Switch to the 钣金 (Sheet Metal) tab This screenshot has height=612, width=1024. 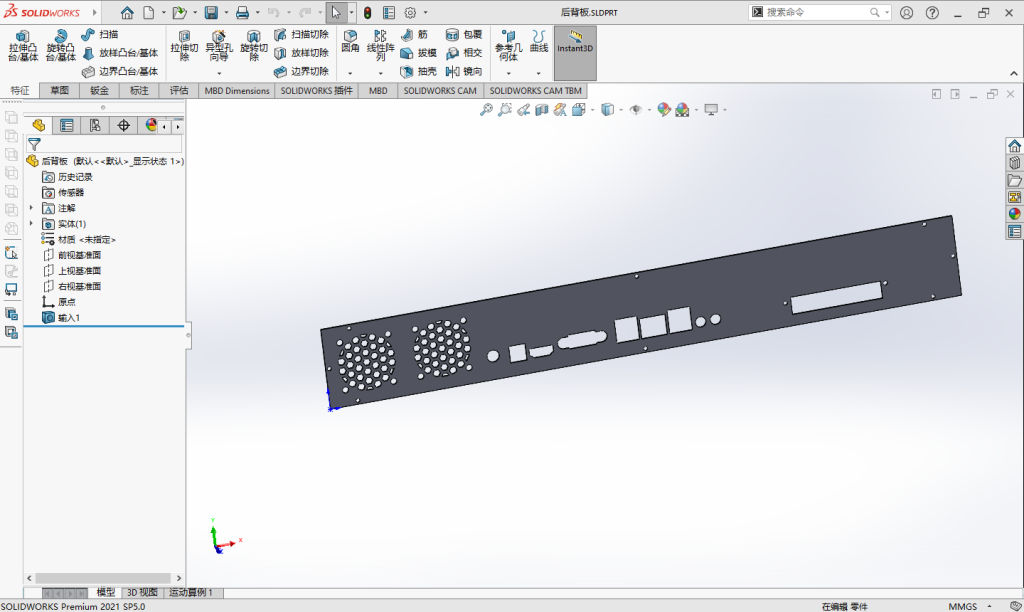click(x=99, y=90)
